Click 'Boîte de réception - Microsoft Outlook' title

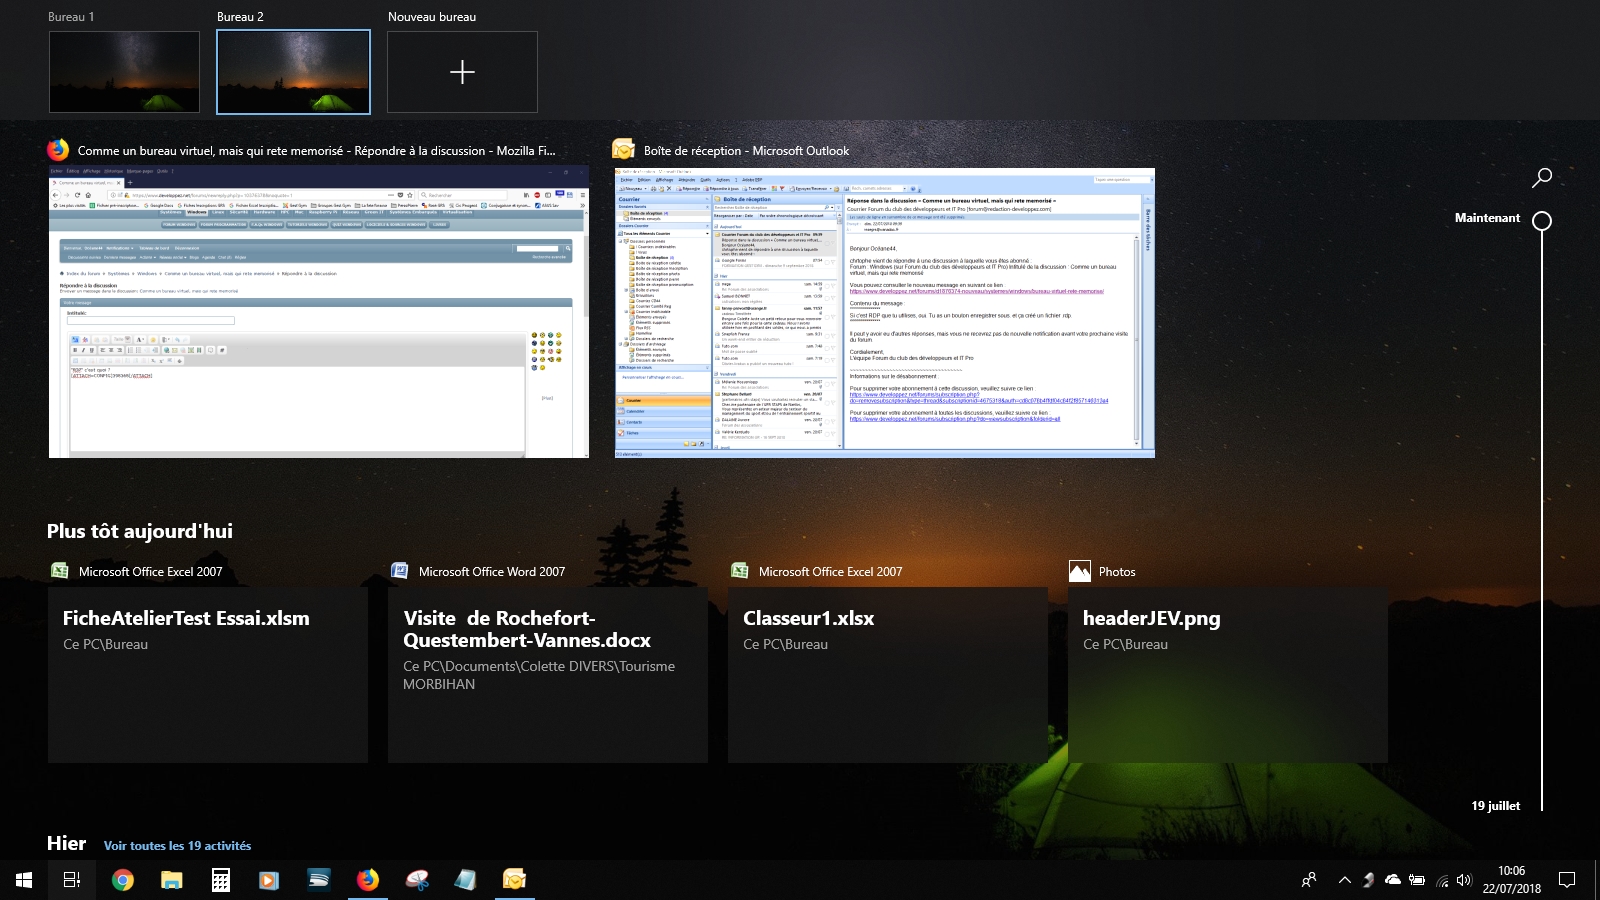[x=746, y=151]
